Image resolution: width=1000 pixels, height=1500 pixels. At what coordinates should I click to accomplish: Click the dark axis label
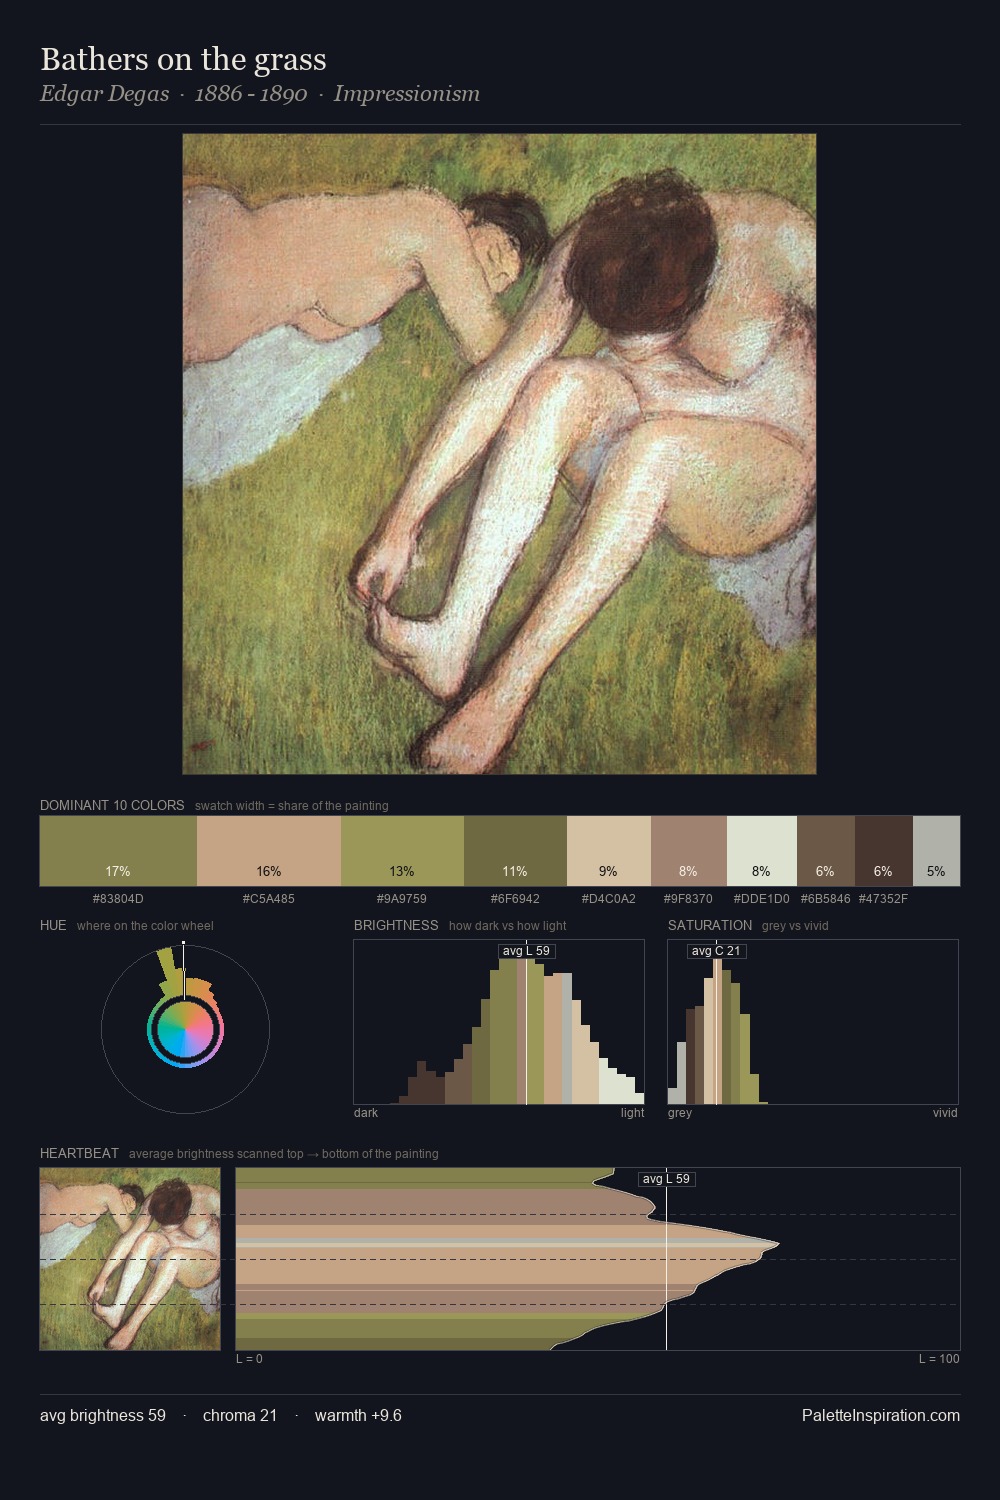click(366, 1113)
